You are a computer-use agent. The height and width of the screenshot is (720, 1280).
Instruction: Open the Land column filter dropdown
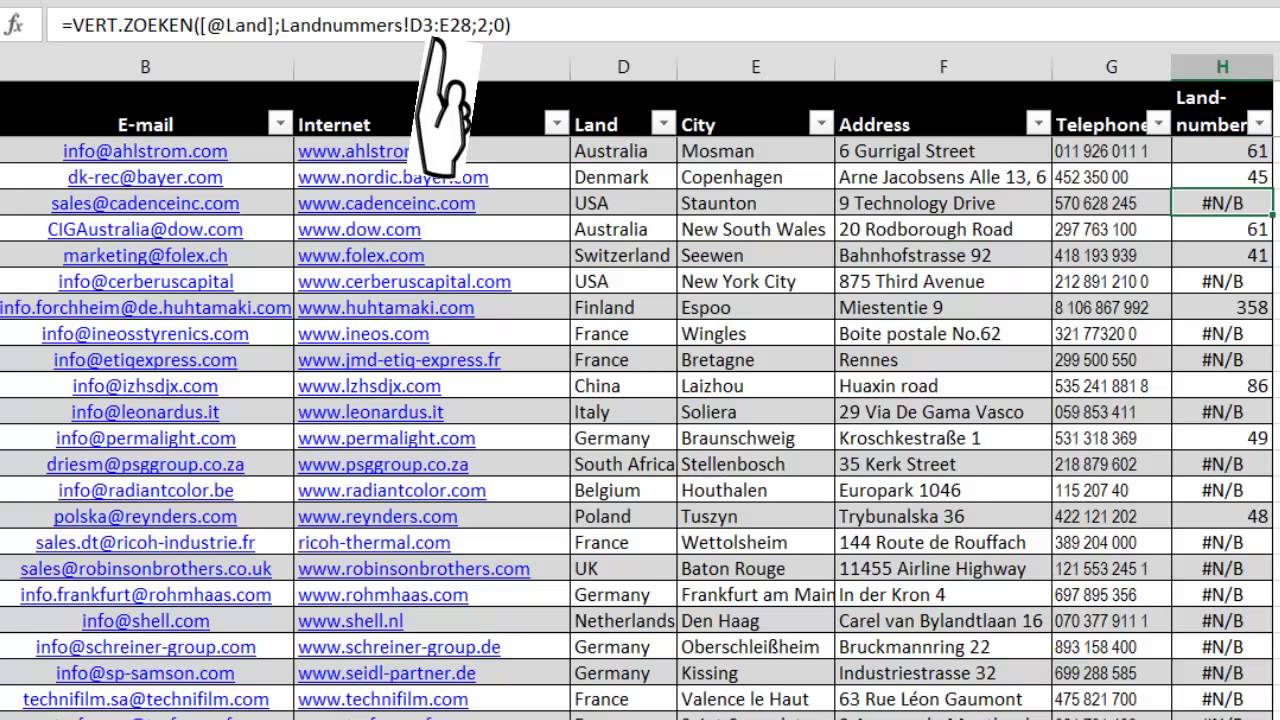point(664,123)
